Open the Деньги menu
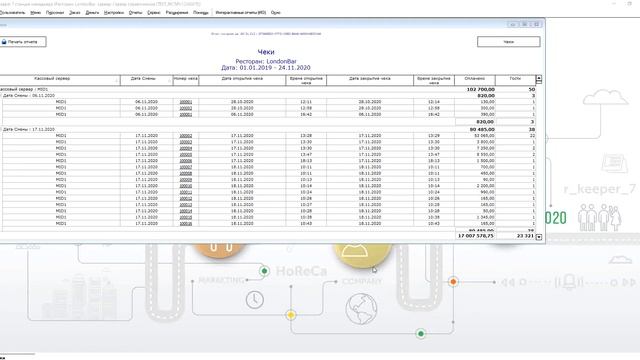This screenshot has width=640, height=360. (92, 13)
